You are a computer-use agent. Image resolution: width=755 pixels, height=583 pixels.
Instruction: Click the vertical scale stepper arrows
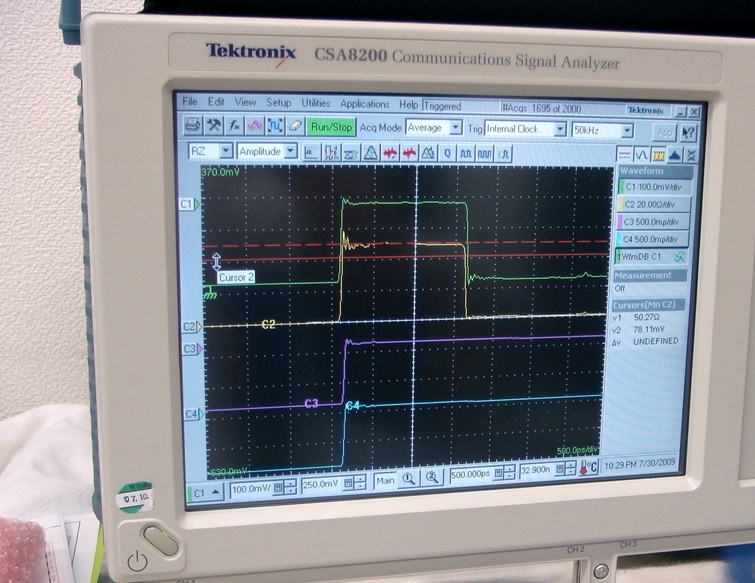coord(290,488)
